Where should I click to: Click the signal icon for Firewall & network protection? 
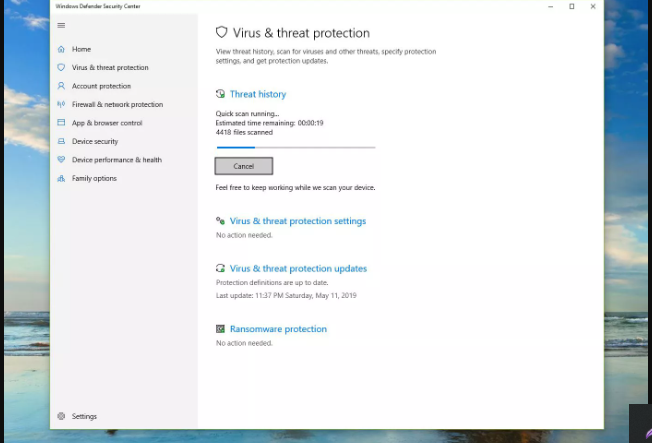61,104
